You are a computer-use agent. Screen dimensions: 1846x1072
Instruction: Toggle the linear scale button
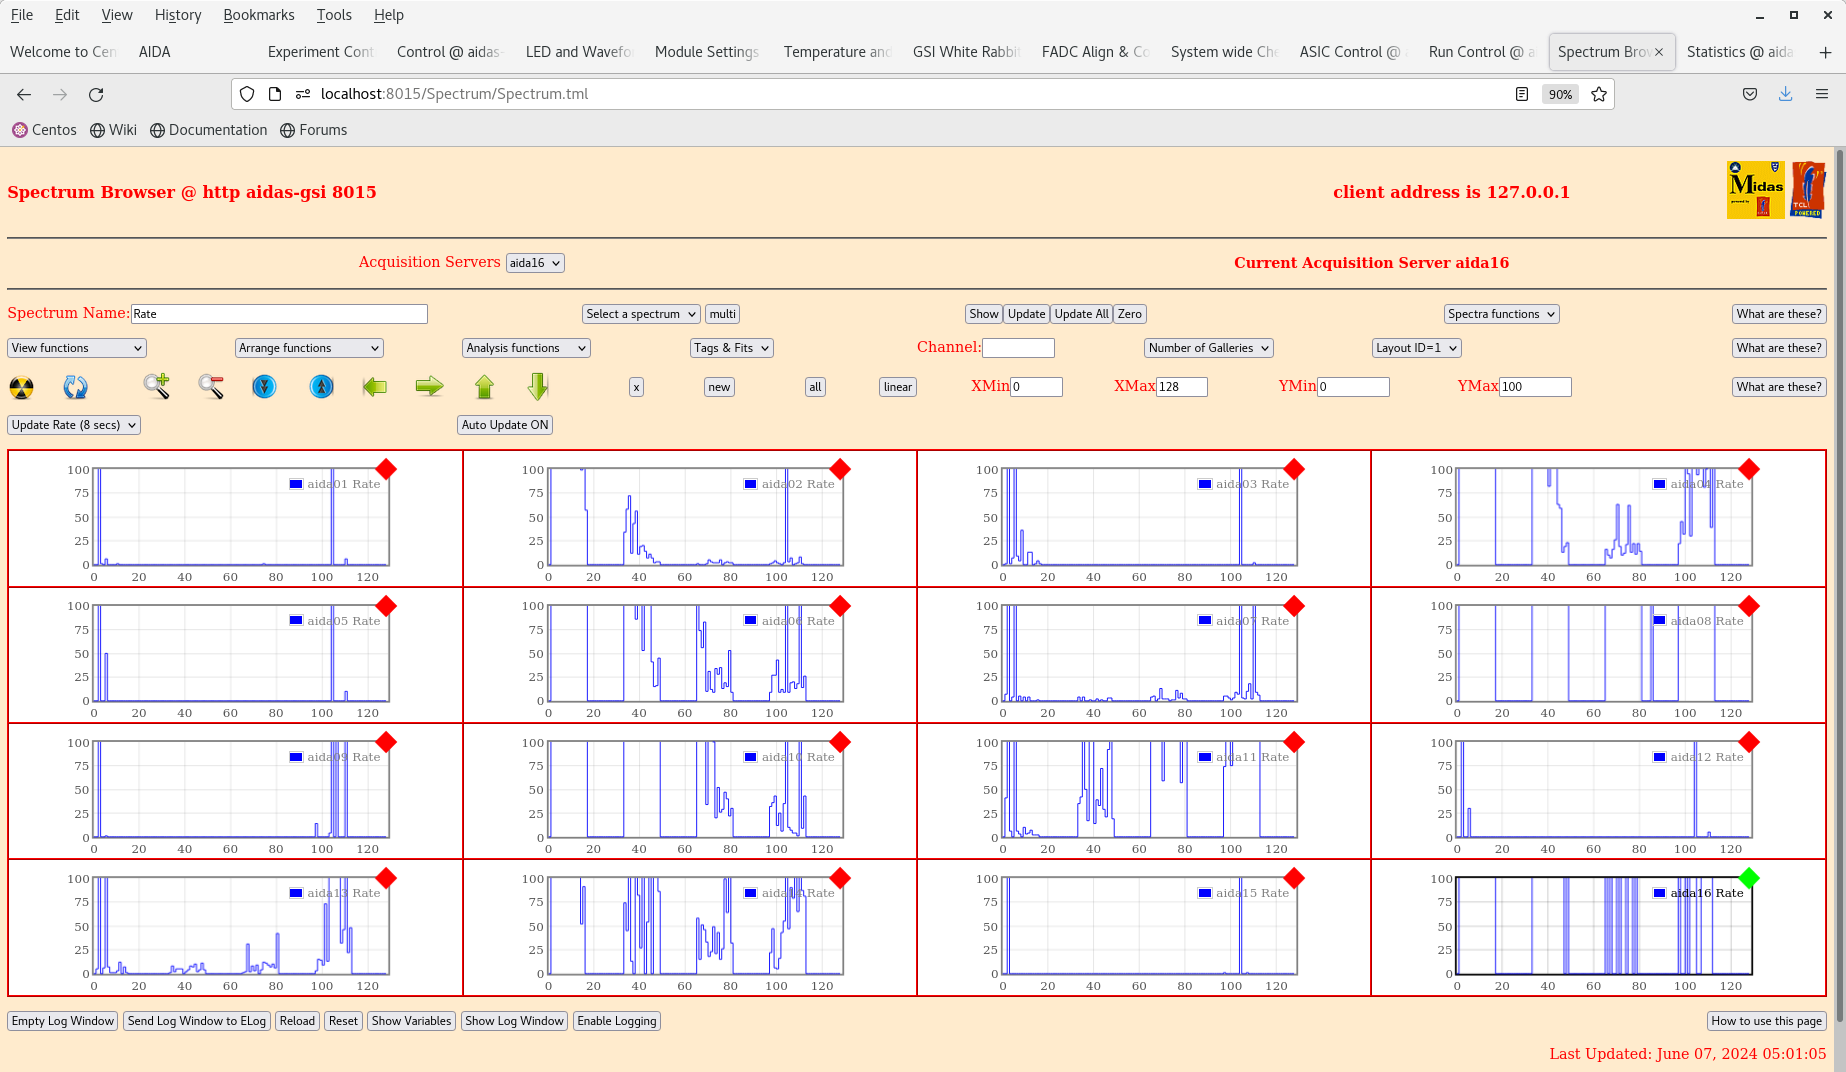(x=897, y=387)
